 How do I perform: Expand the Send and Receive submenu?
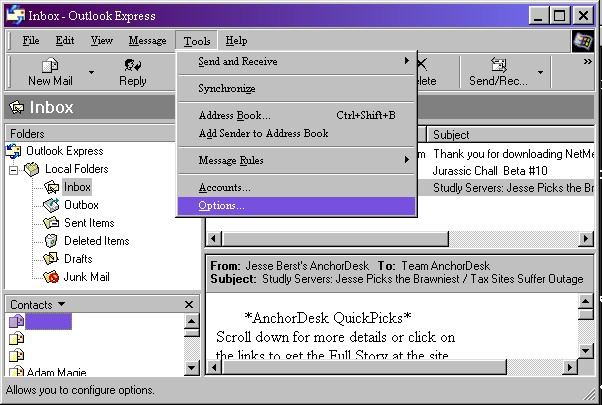[x=407, y=61]
